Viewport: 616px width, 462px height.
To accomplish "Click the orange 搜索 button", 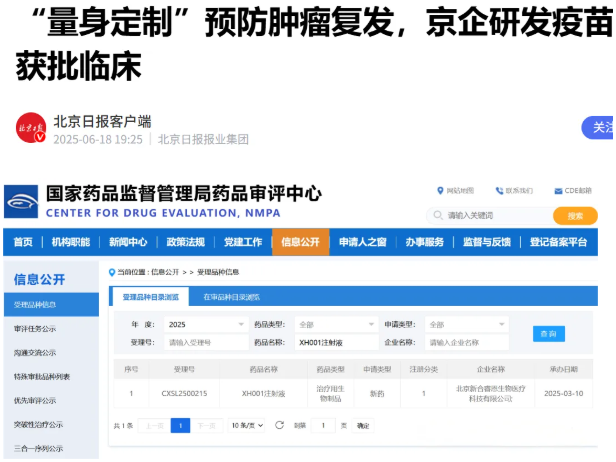I will [575, 216].
